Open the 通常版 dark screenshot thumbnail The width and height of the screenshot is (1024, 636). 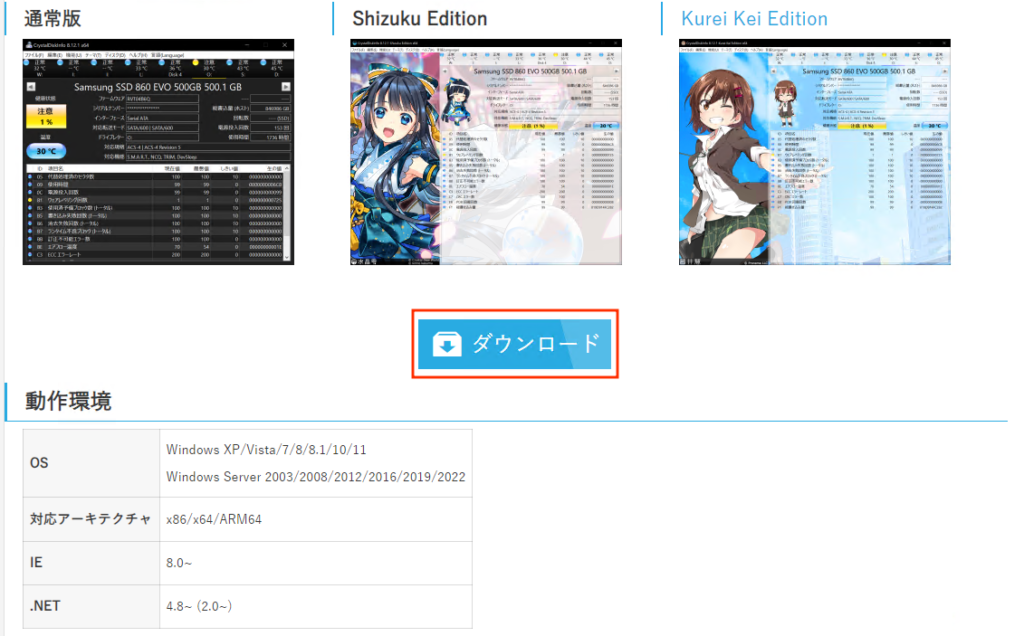pyautogui.click(x=159, y=152)
